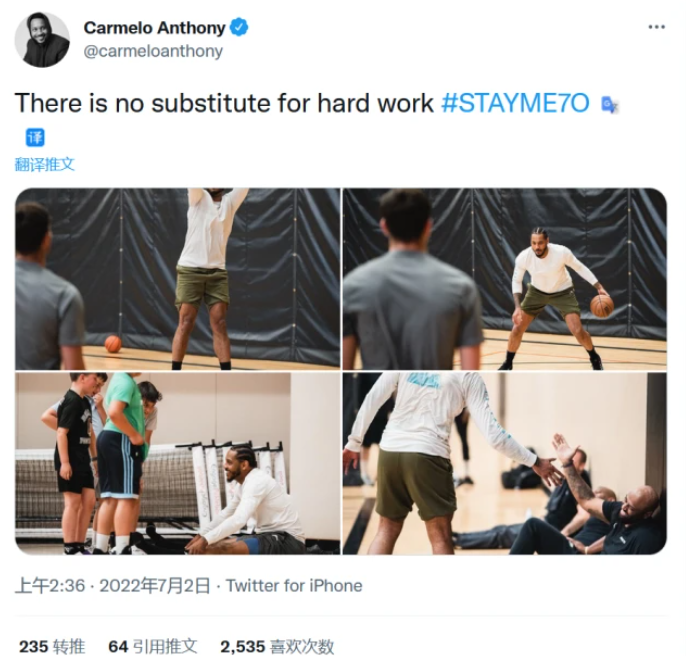
Task: View the 235 转推 retweets list
Action: click(52, 646)
